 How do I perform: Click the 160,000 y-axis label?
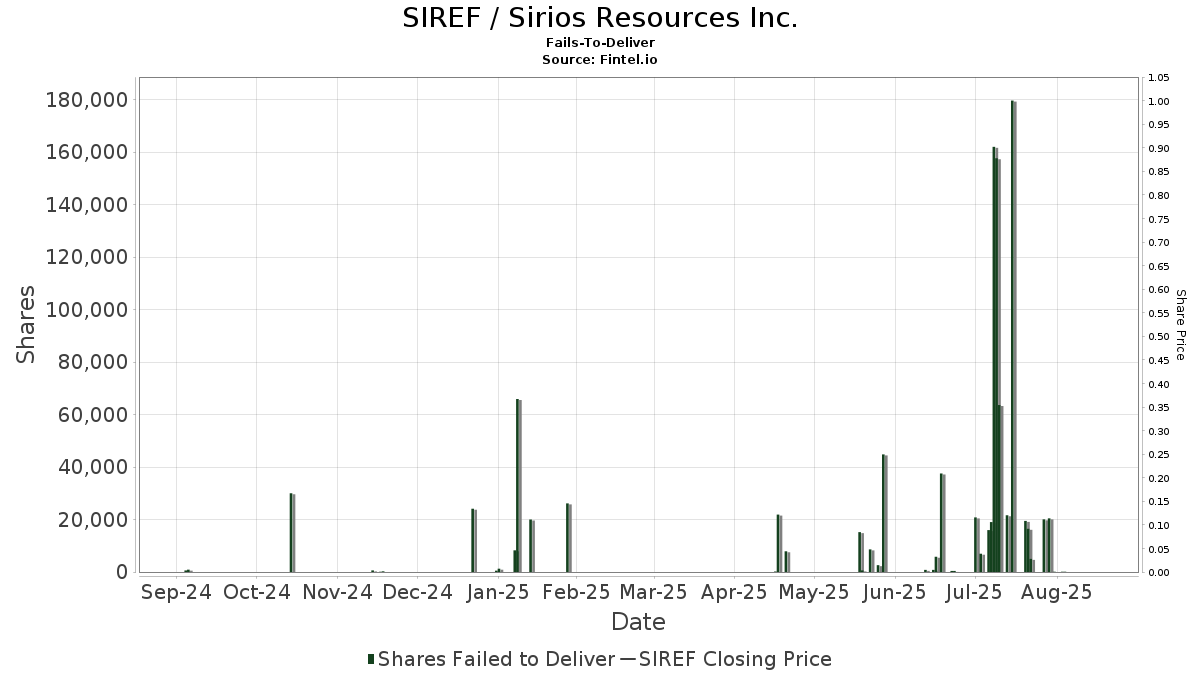[86, 152]
